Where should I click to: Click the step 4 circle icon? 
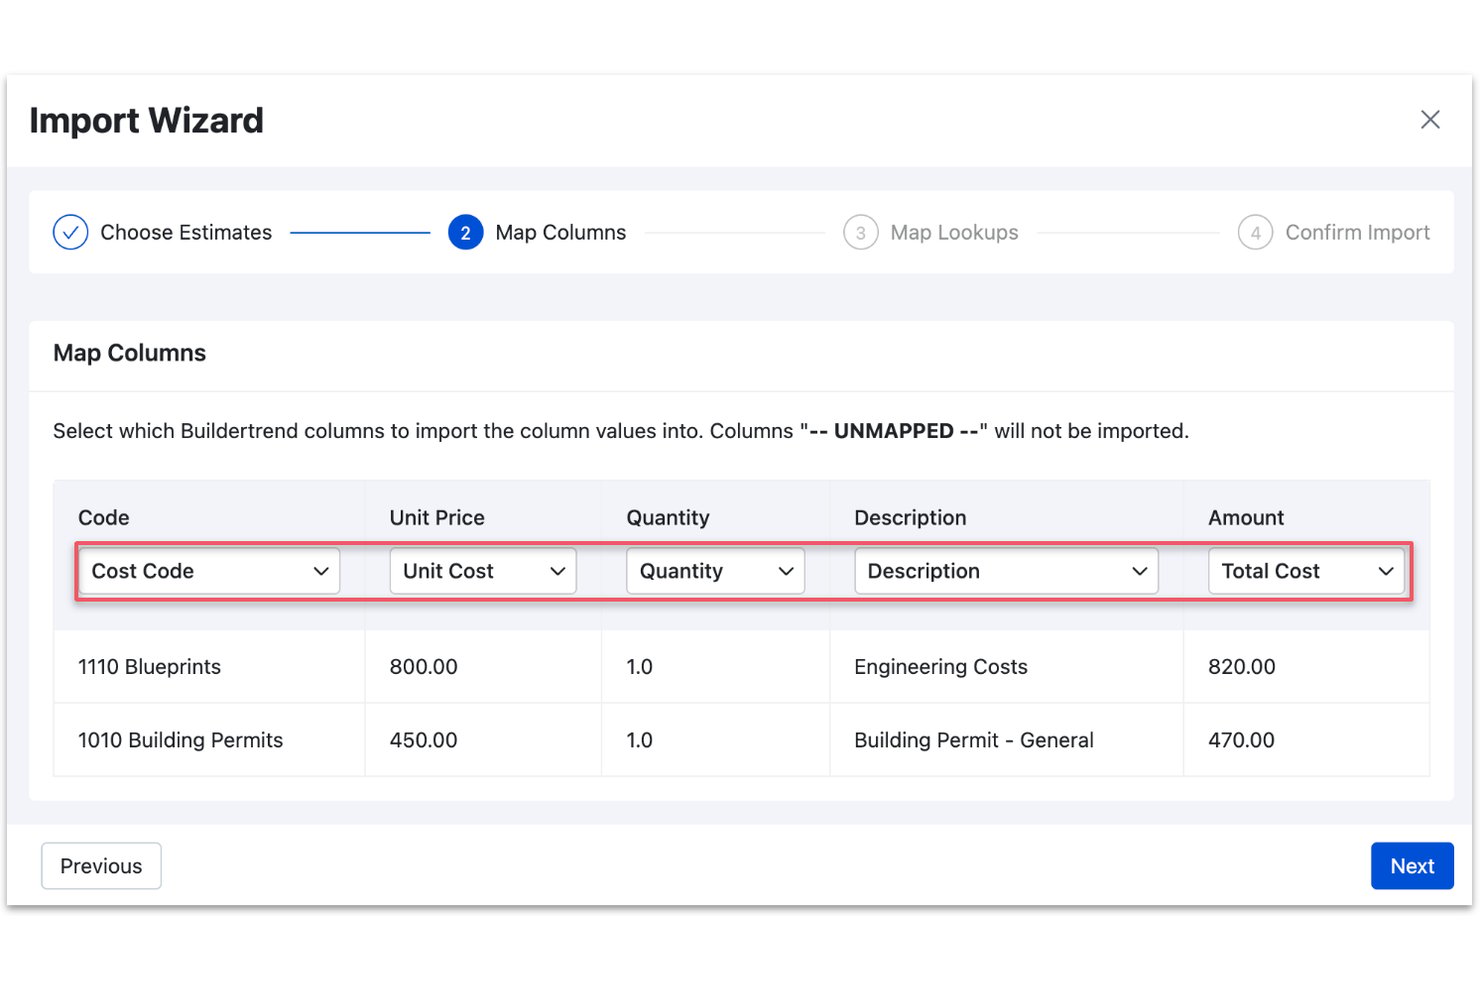tap(1255, 232)
